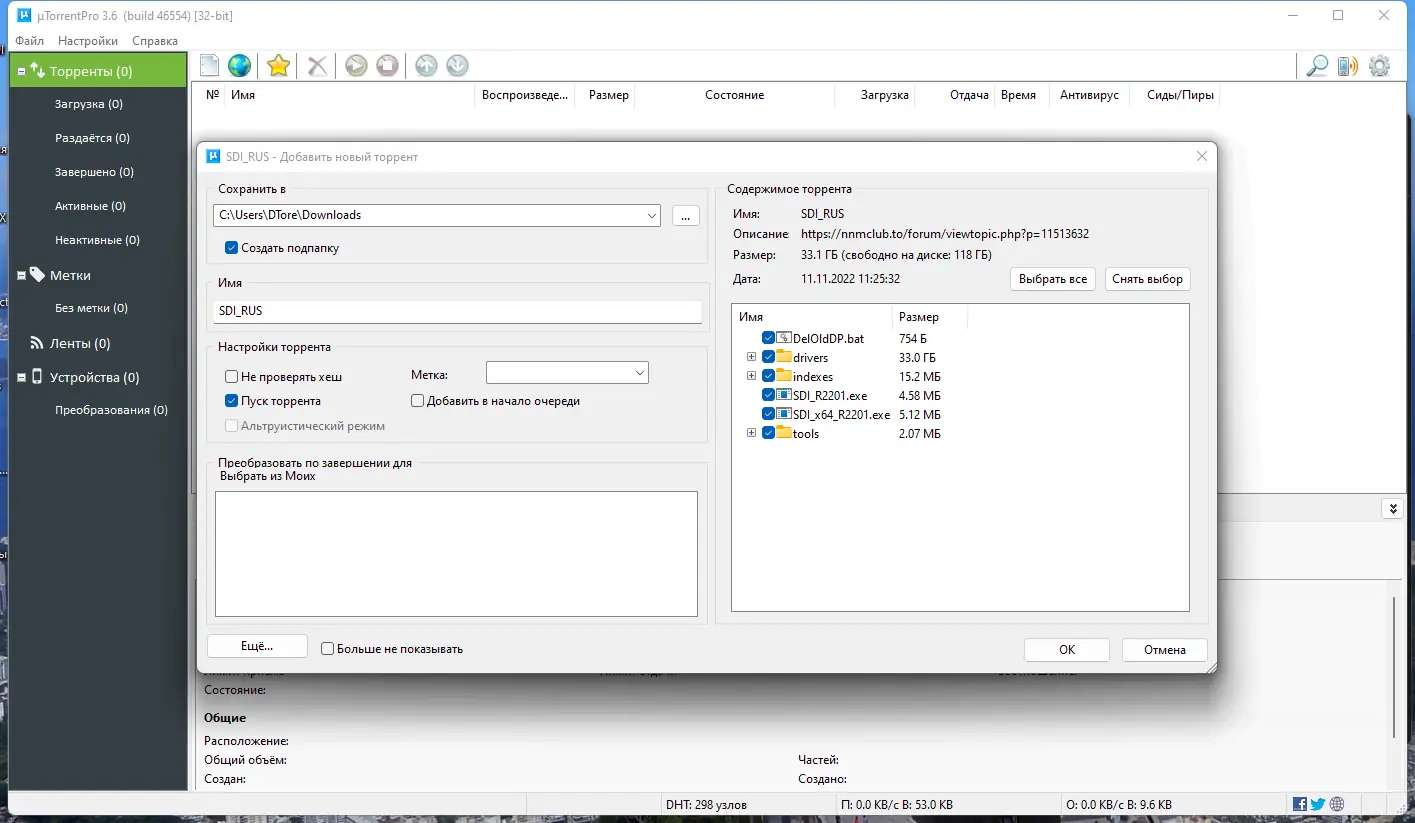Click the Состояние column header in main list

coord(734,95)
